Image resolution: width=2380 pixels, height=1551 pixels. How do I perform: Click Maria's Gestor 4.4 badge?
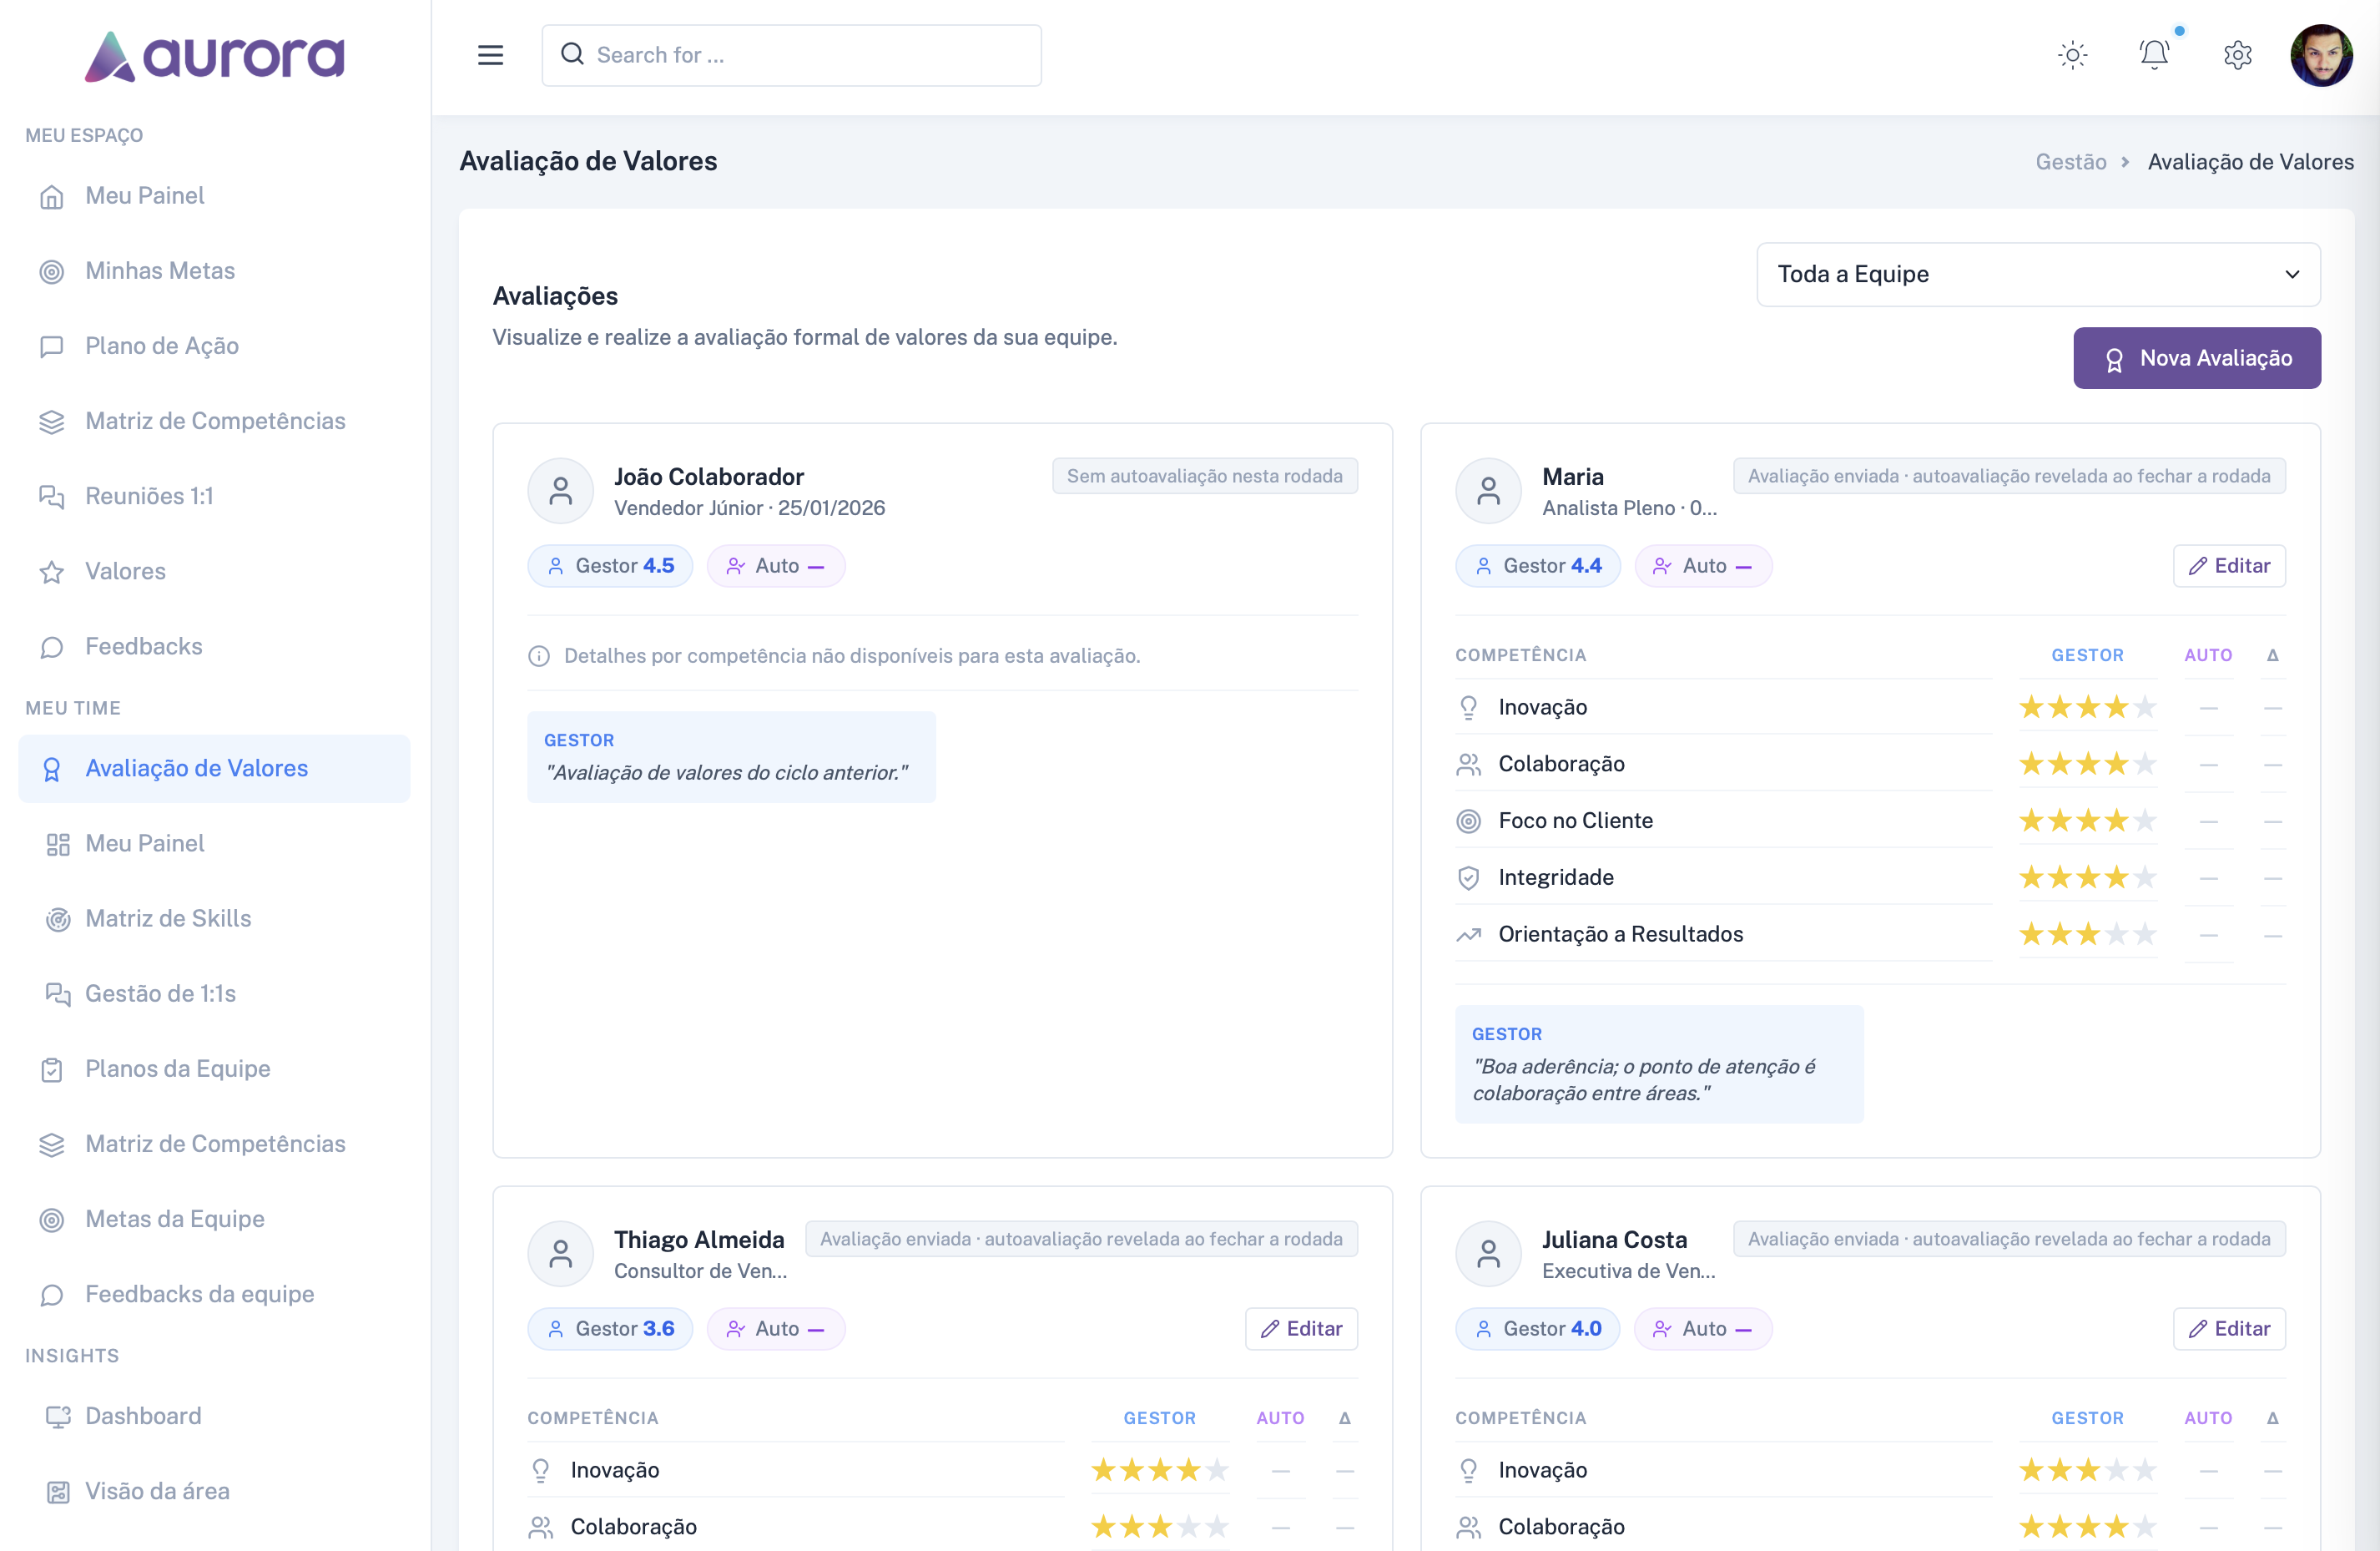(1537, 566)
